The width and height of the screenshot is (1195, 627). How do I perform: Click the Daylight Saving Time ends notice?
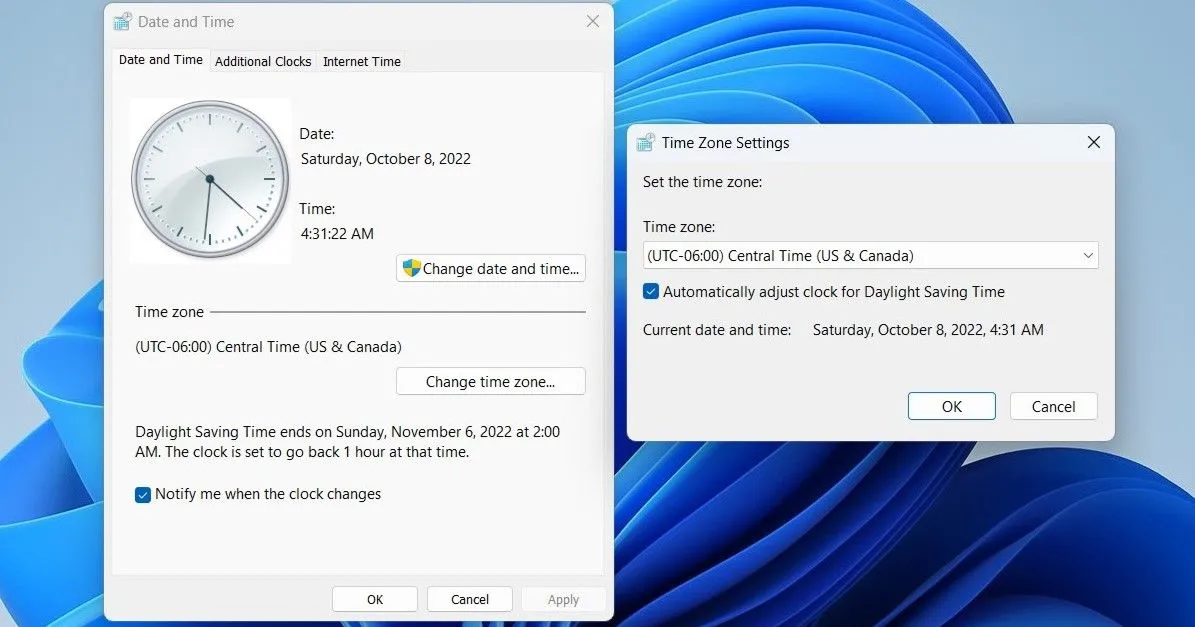coord(348,442)
